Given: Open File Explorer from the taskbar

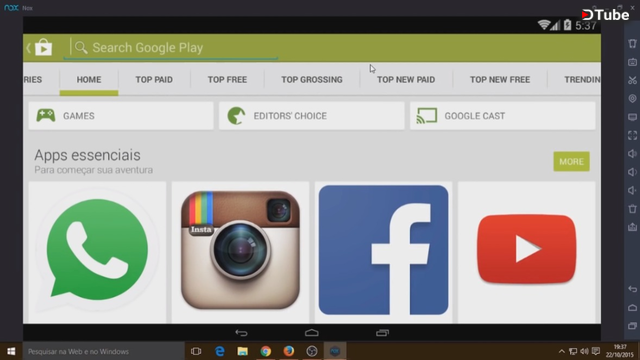Looking at the screenshot, I should coord(242,351).
